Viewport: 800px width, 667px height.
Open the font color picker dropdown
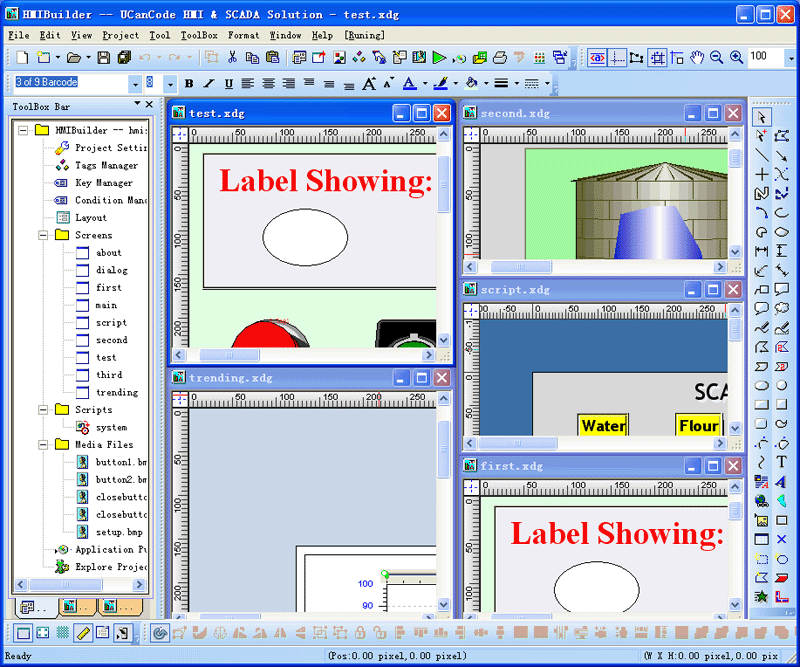(424, 84)
